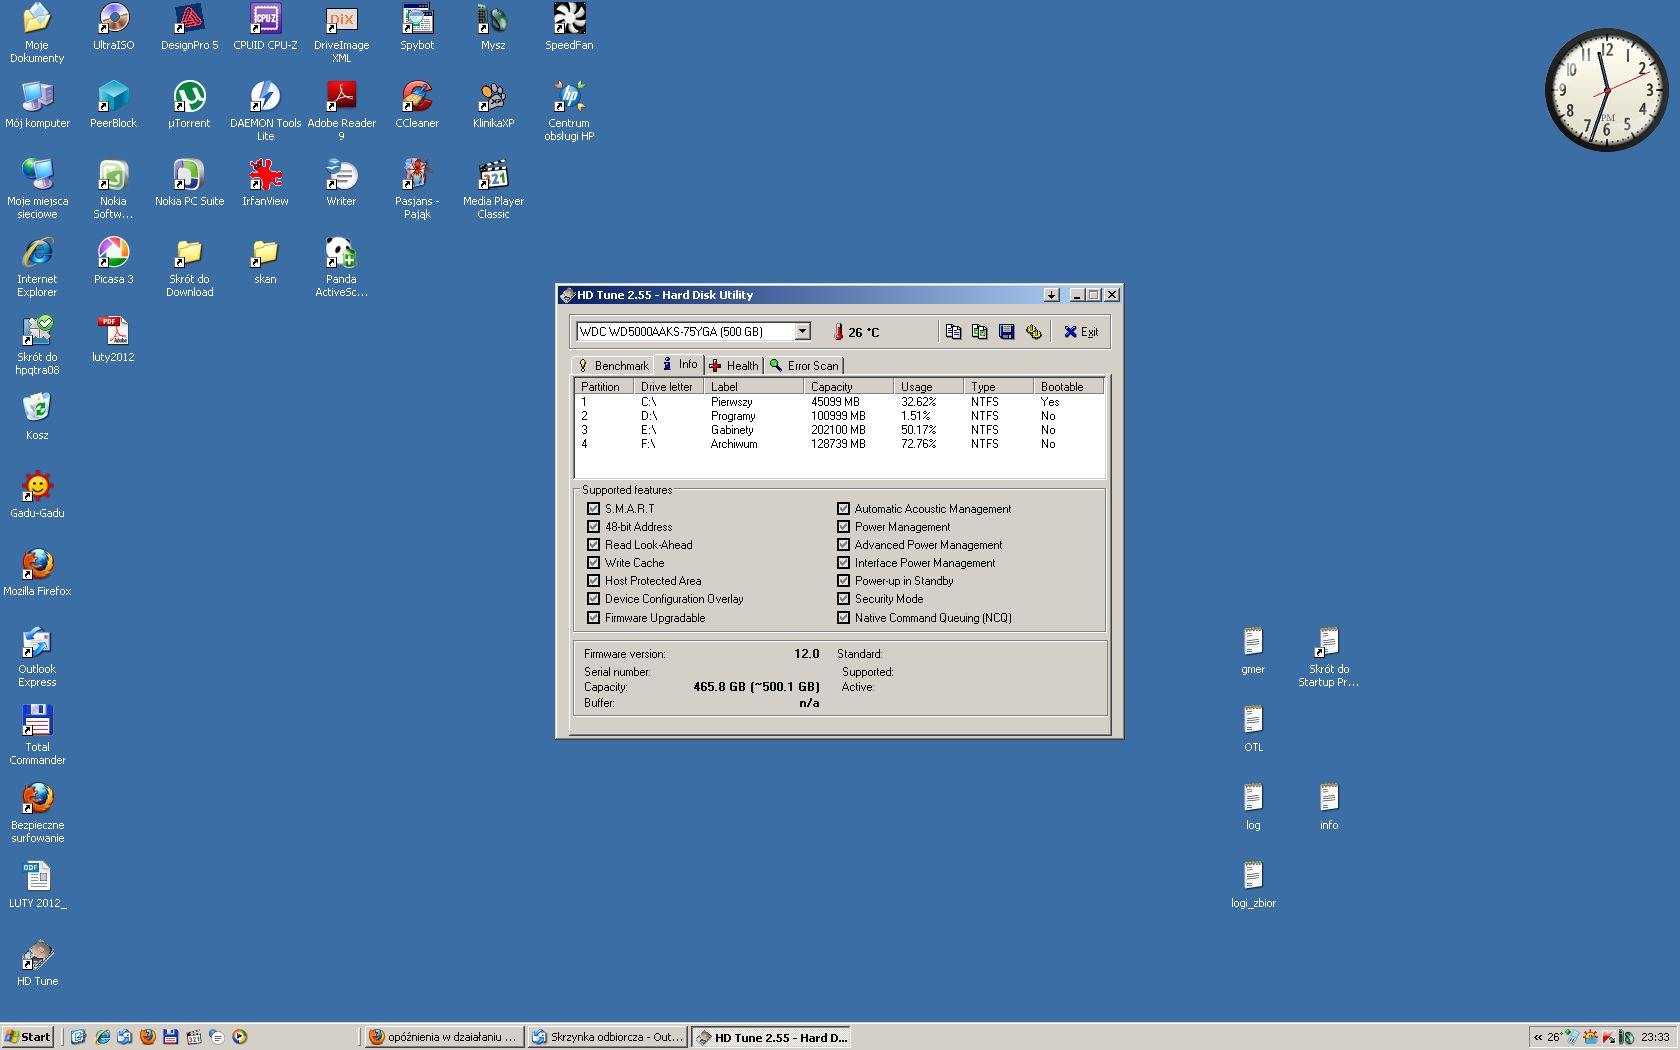Click HD Tune taskbar button
The image size is (1680, 1050).
tap(771, 1037)
